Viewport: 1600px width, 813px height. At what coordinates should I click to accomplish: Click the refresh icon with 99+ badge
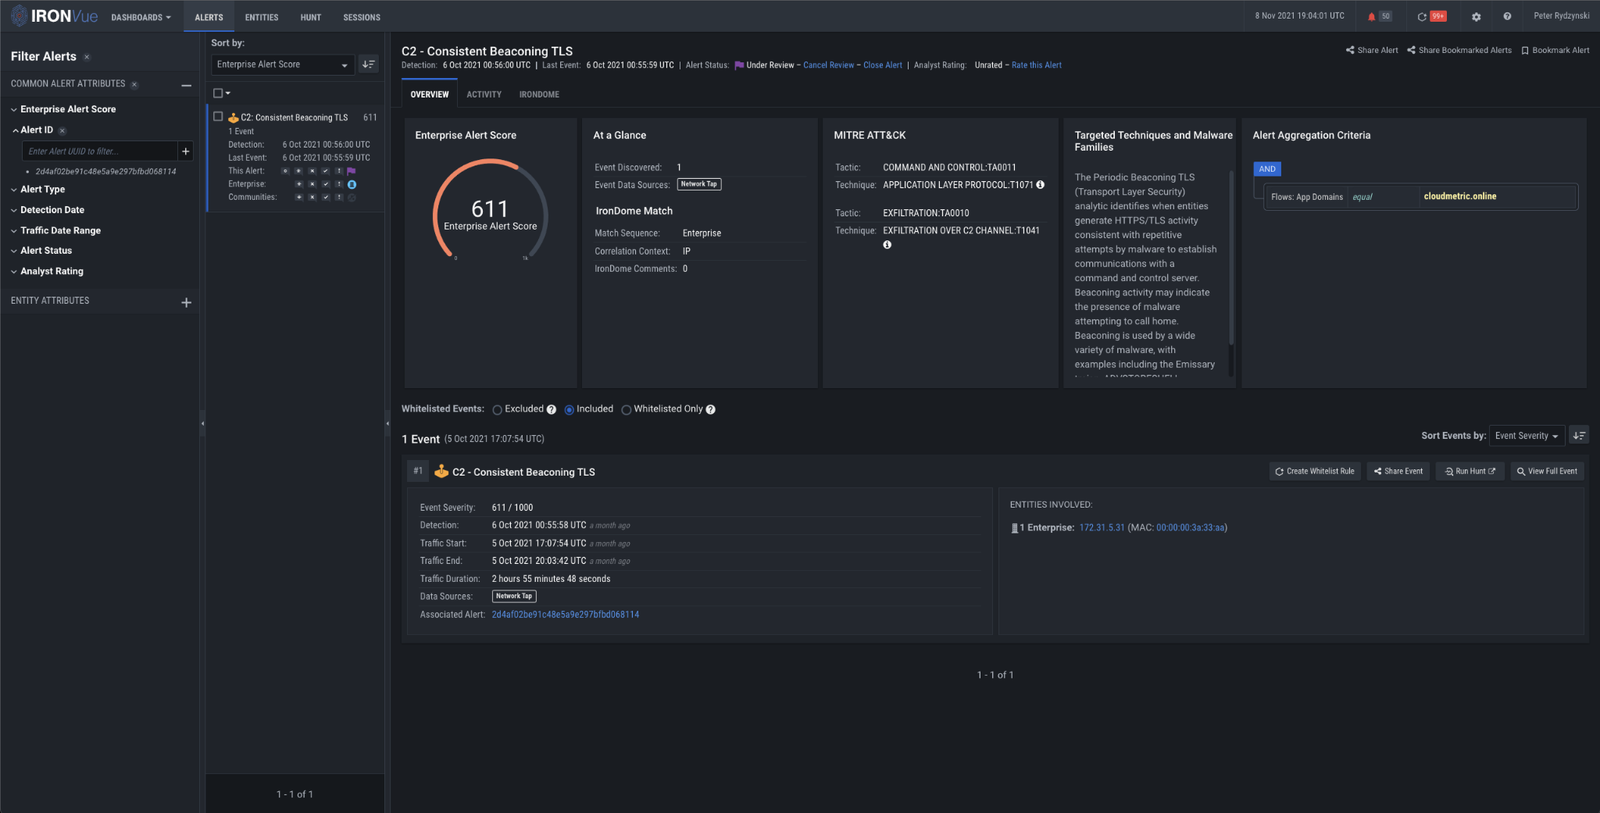click(1422, 16)
